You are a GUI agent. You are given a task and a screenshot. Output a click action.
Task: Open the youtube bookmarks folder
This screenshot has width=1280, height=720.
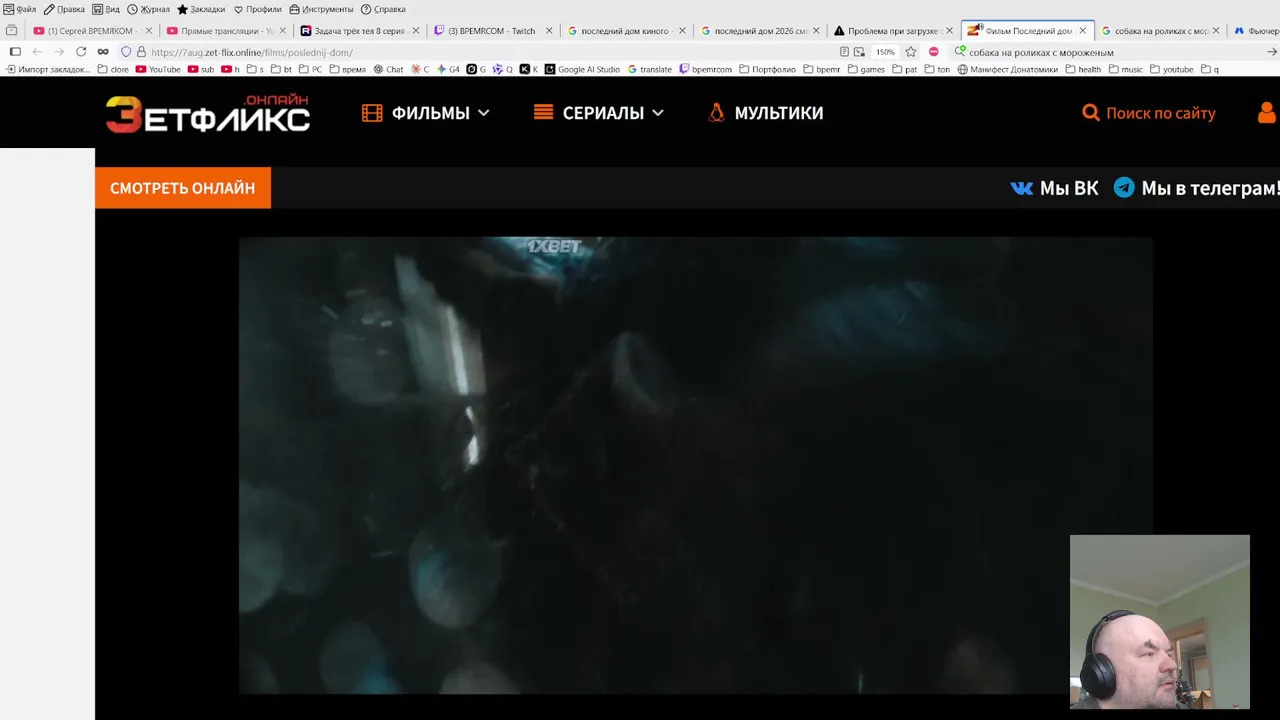click(x=1171, y=70)
